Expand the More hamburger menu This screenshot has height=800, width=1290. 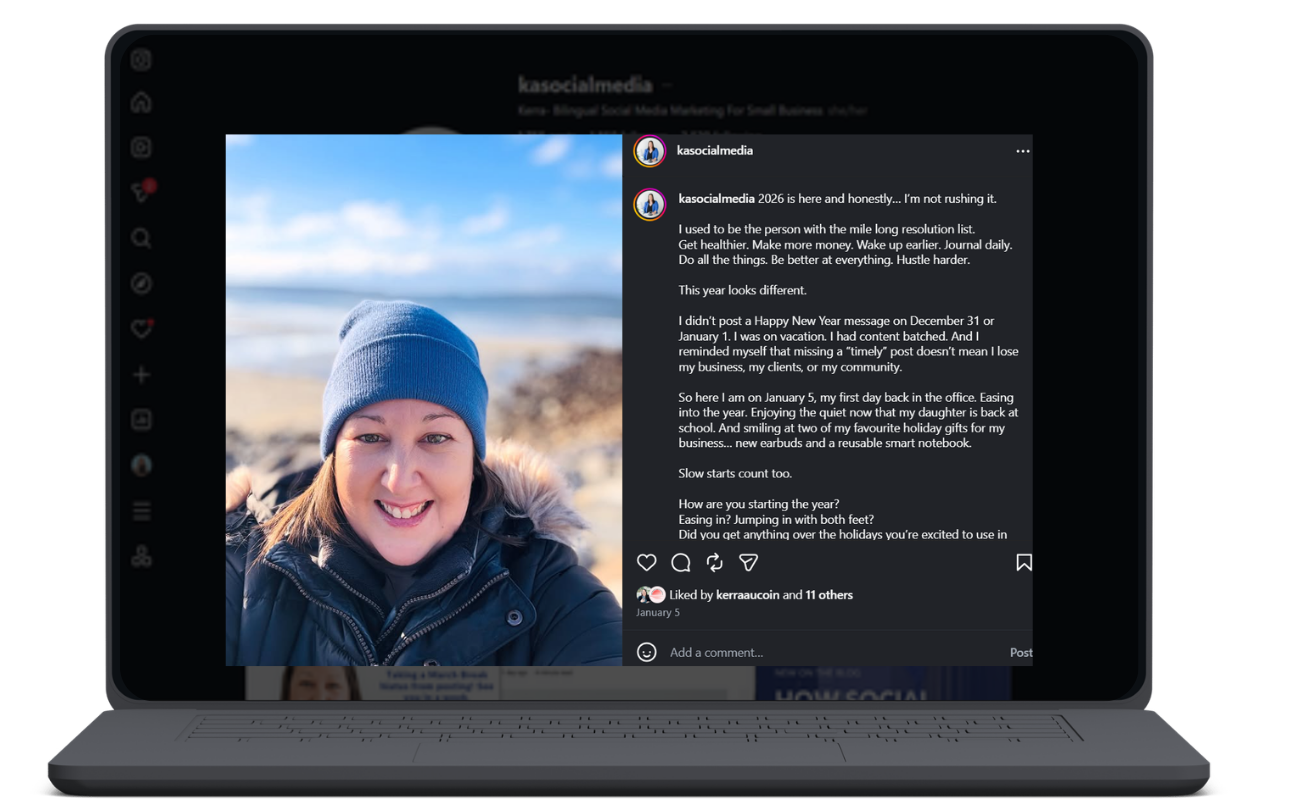(x=141, y=511)
